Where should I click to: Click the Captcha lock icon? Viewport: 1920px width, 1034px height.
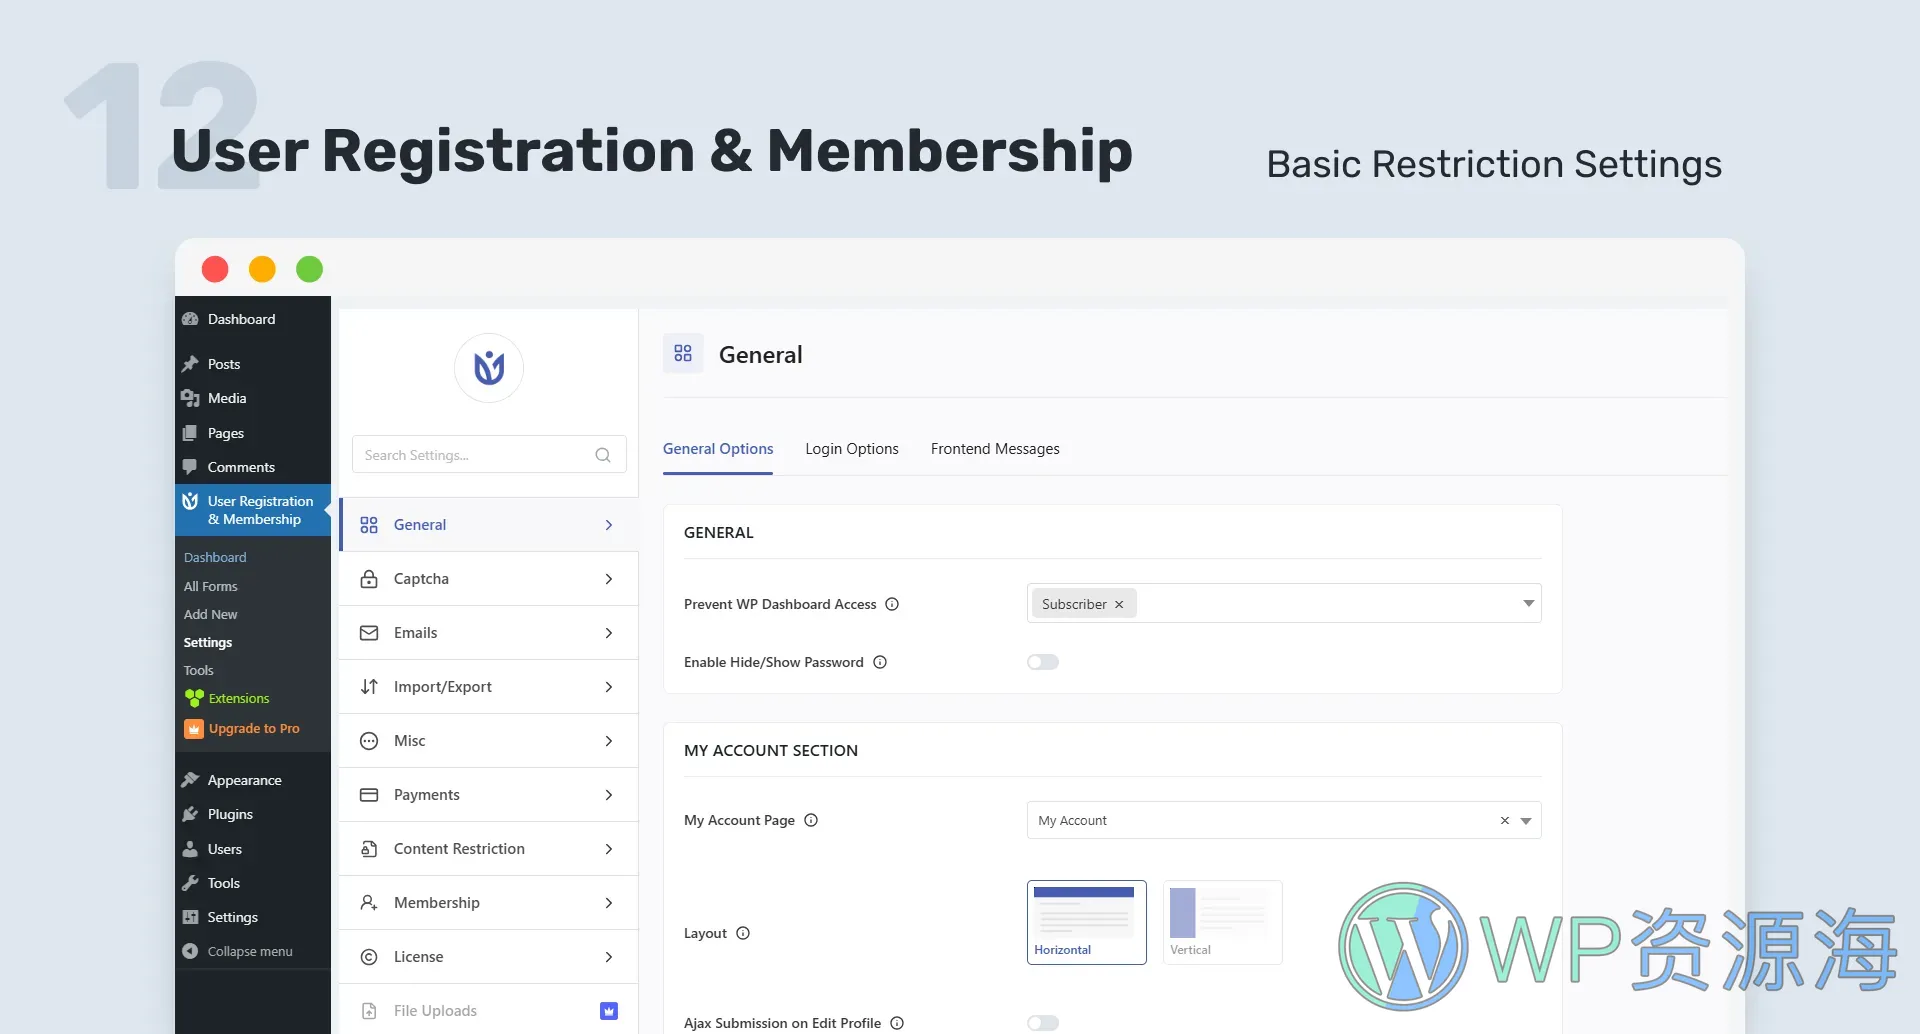369,579
